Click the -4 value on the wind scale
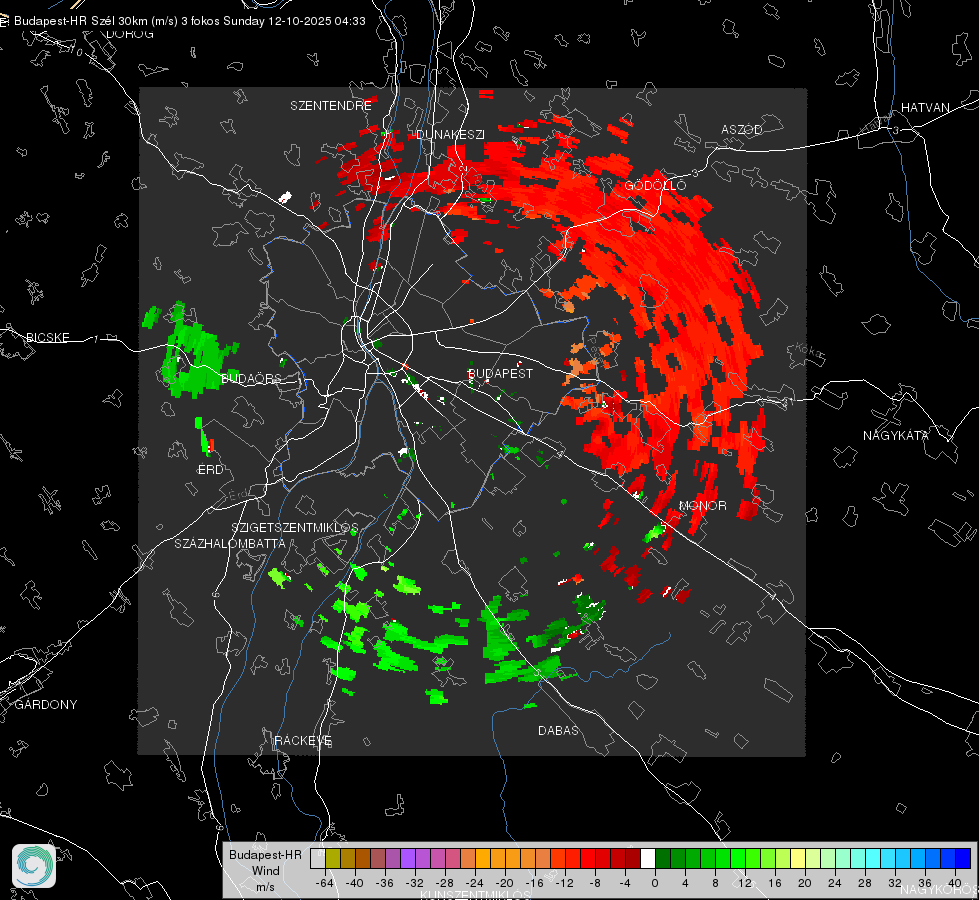Image resolution: width=979 pixels, height=900 pixels. click(x=624, y=883)
